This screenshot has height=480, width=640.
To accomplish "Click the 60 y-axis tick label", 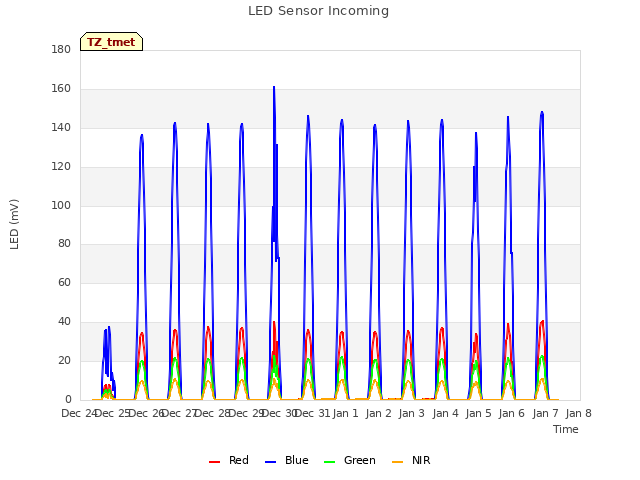I will pyautogui.click(x=64, y=282).
